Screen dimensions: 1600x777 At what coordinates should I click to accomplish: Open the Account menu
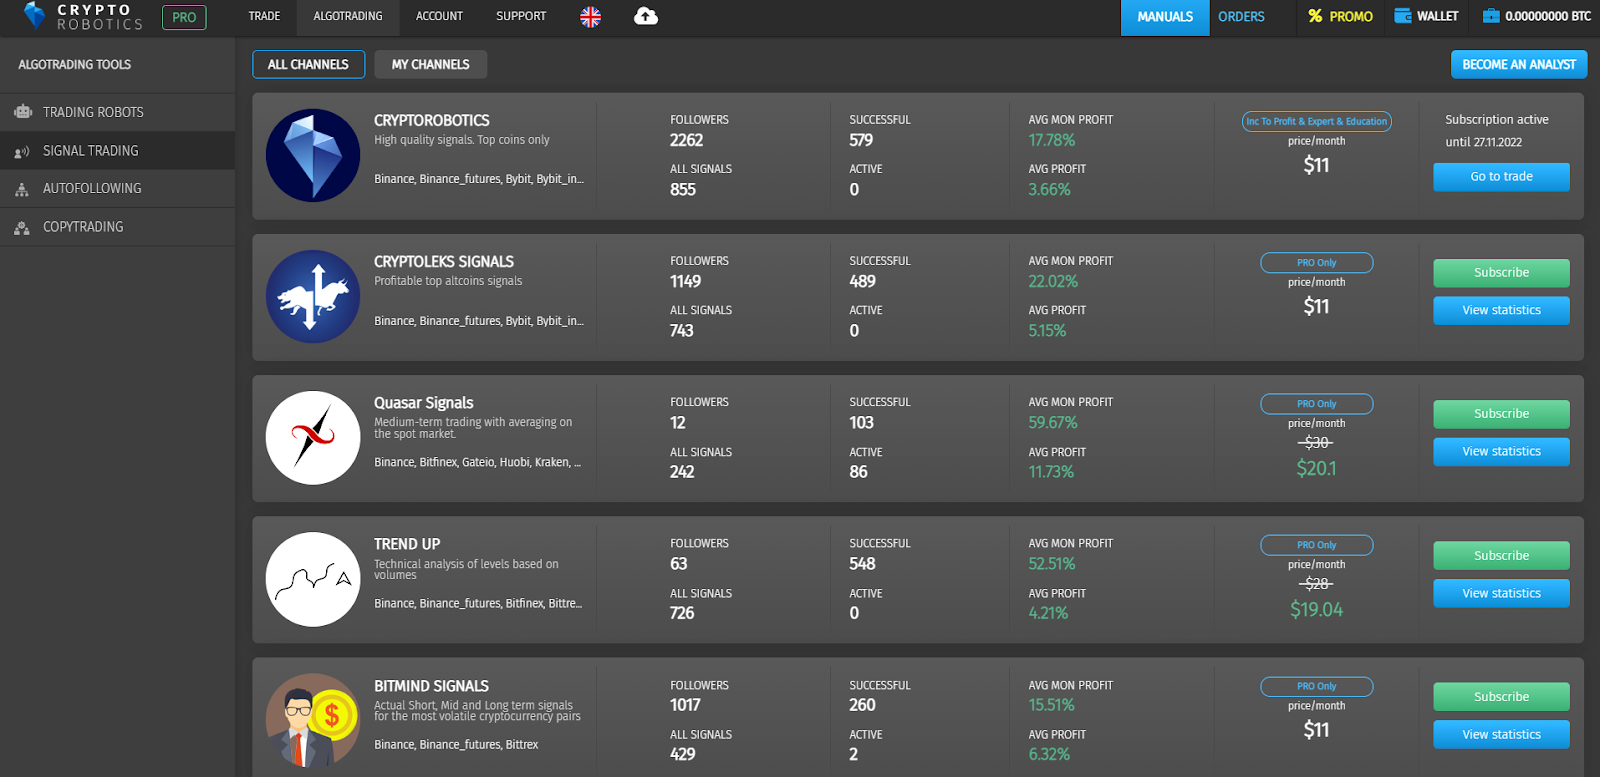(439, 16)
